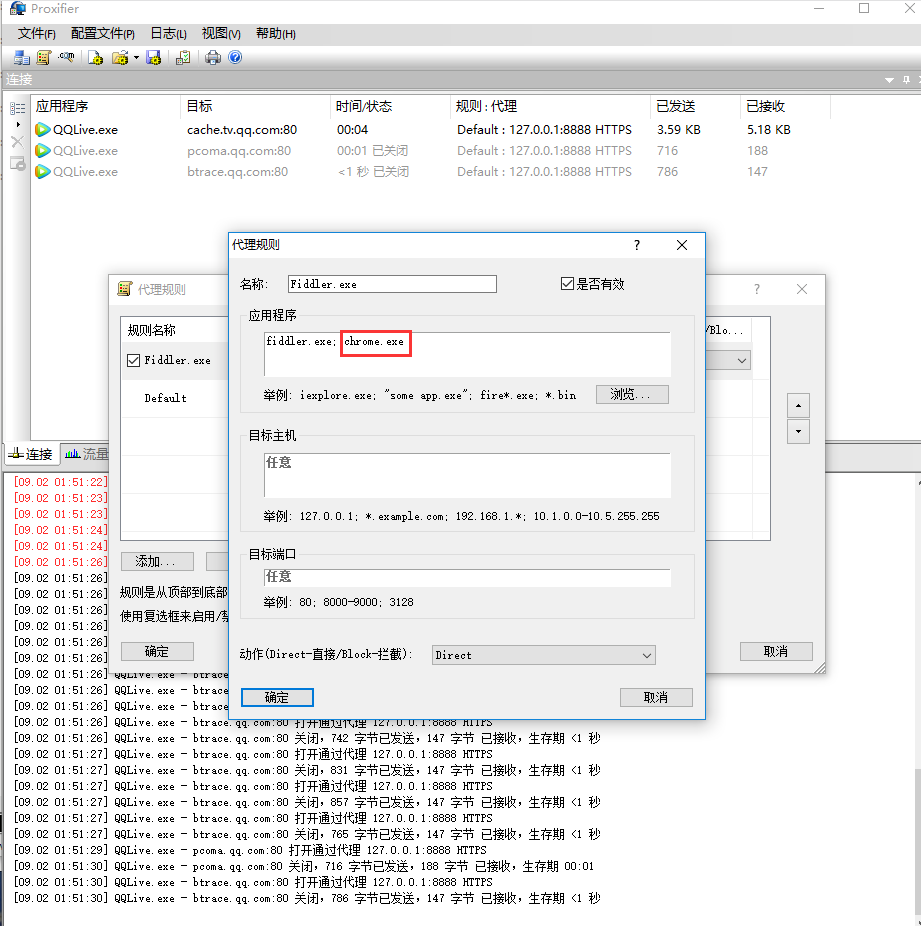921x926 pixels.
Task: Click the printer toolbar icon
Action: click(x=213, y=57)
